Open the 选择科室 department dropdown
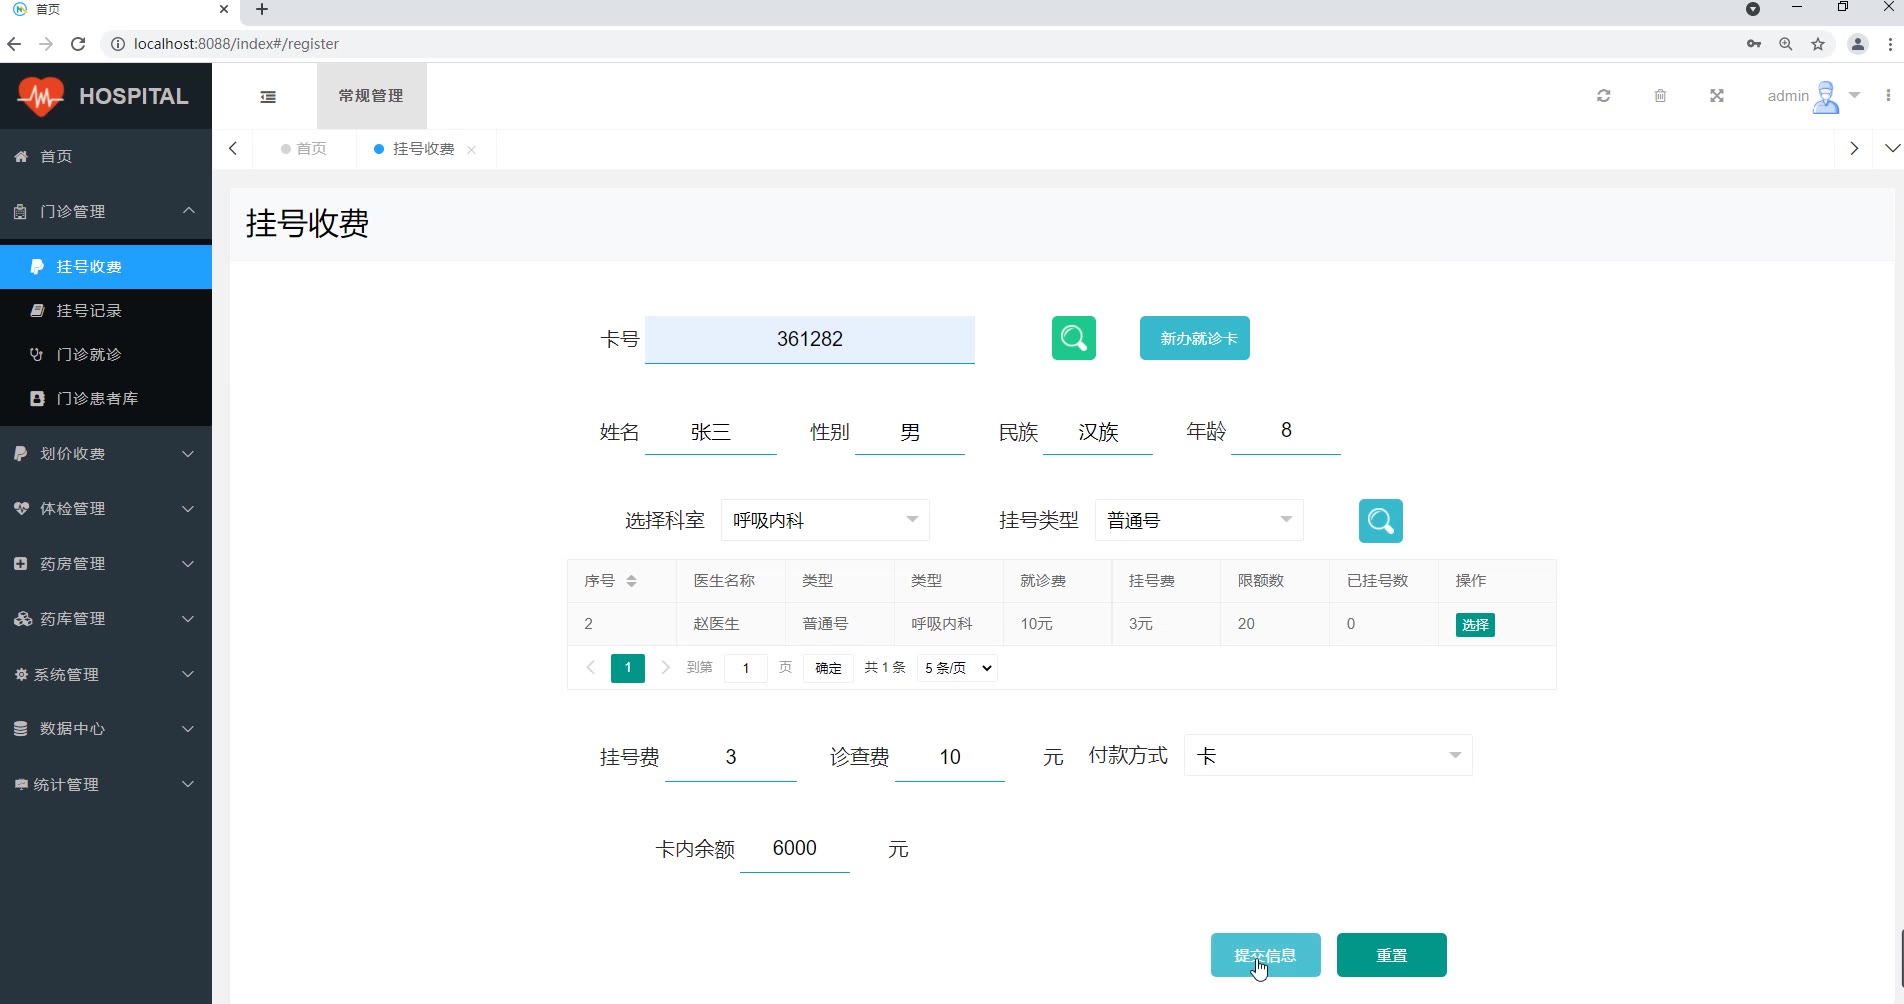 pos(824,520)
